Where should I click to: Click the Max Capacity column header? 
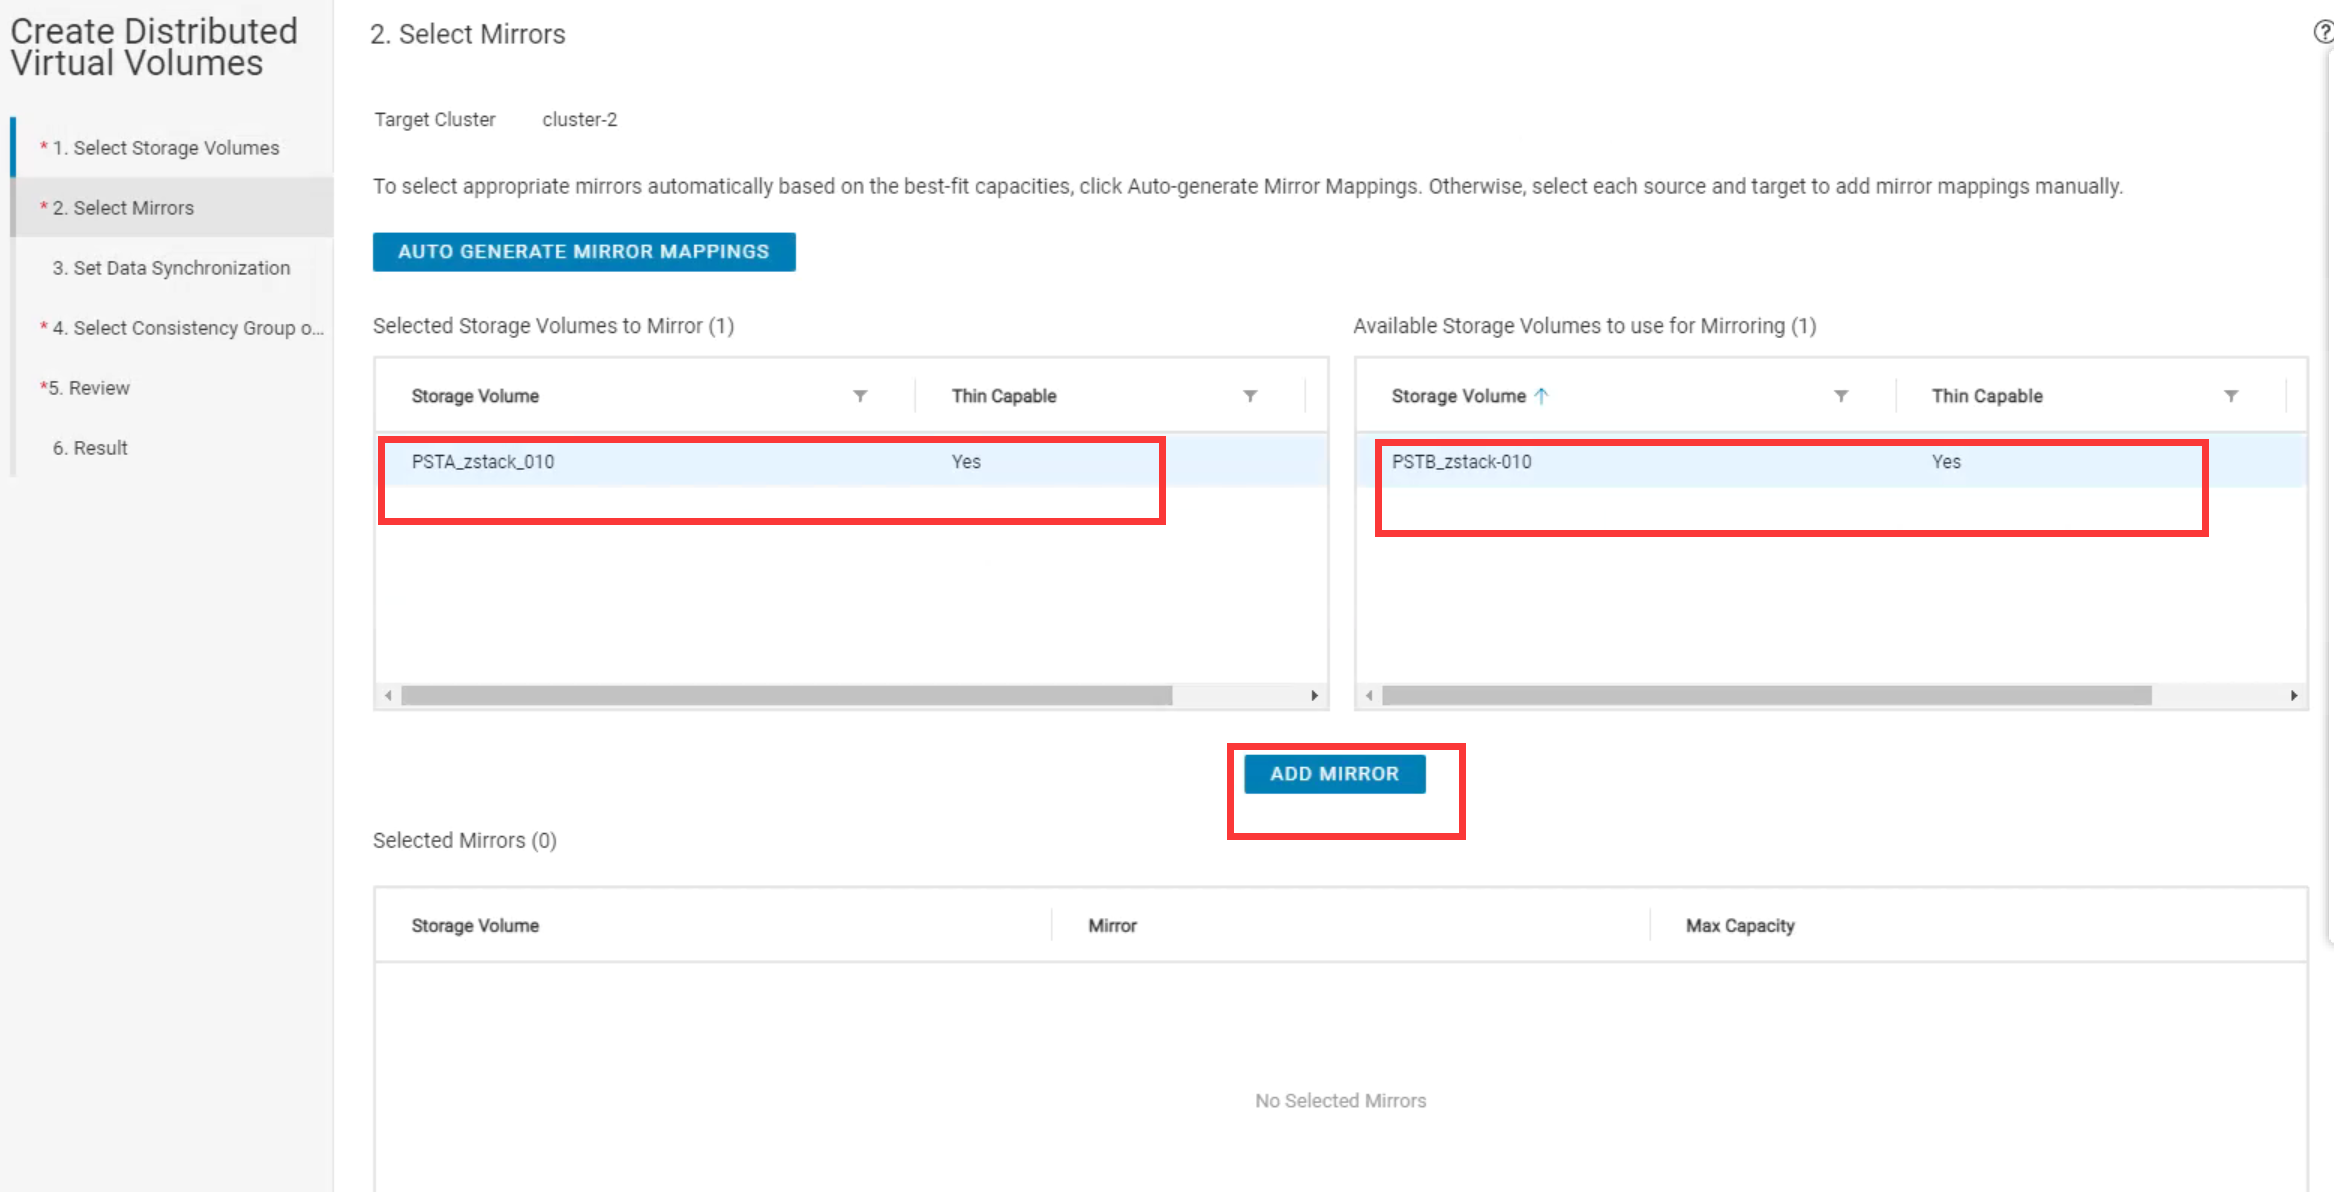(1740, 926)
